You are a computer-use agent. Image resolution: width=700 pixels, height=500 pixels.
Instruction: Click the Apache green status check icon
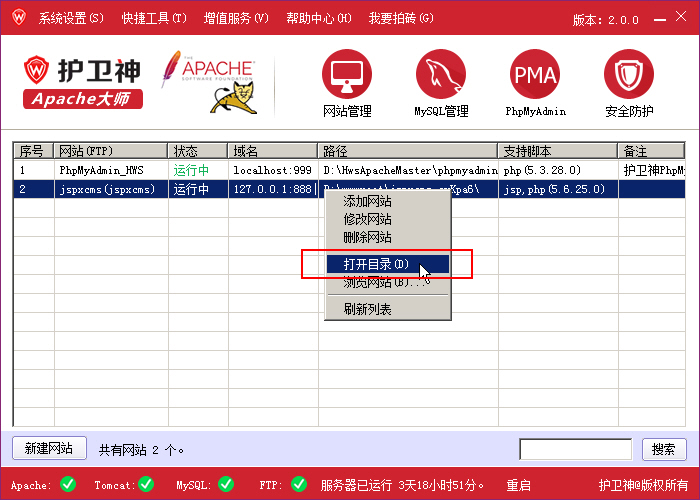click(x=68, y=485)
